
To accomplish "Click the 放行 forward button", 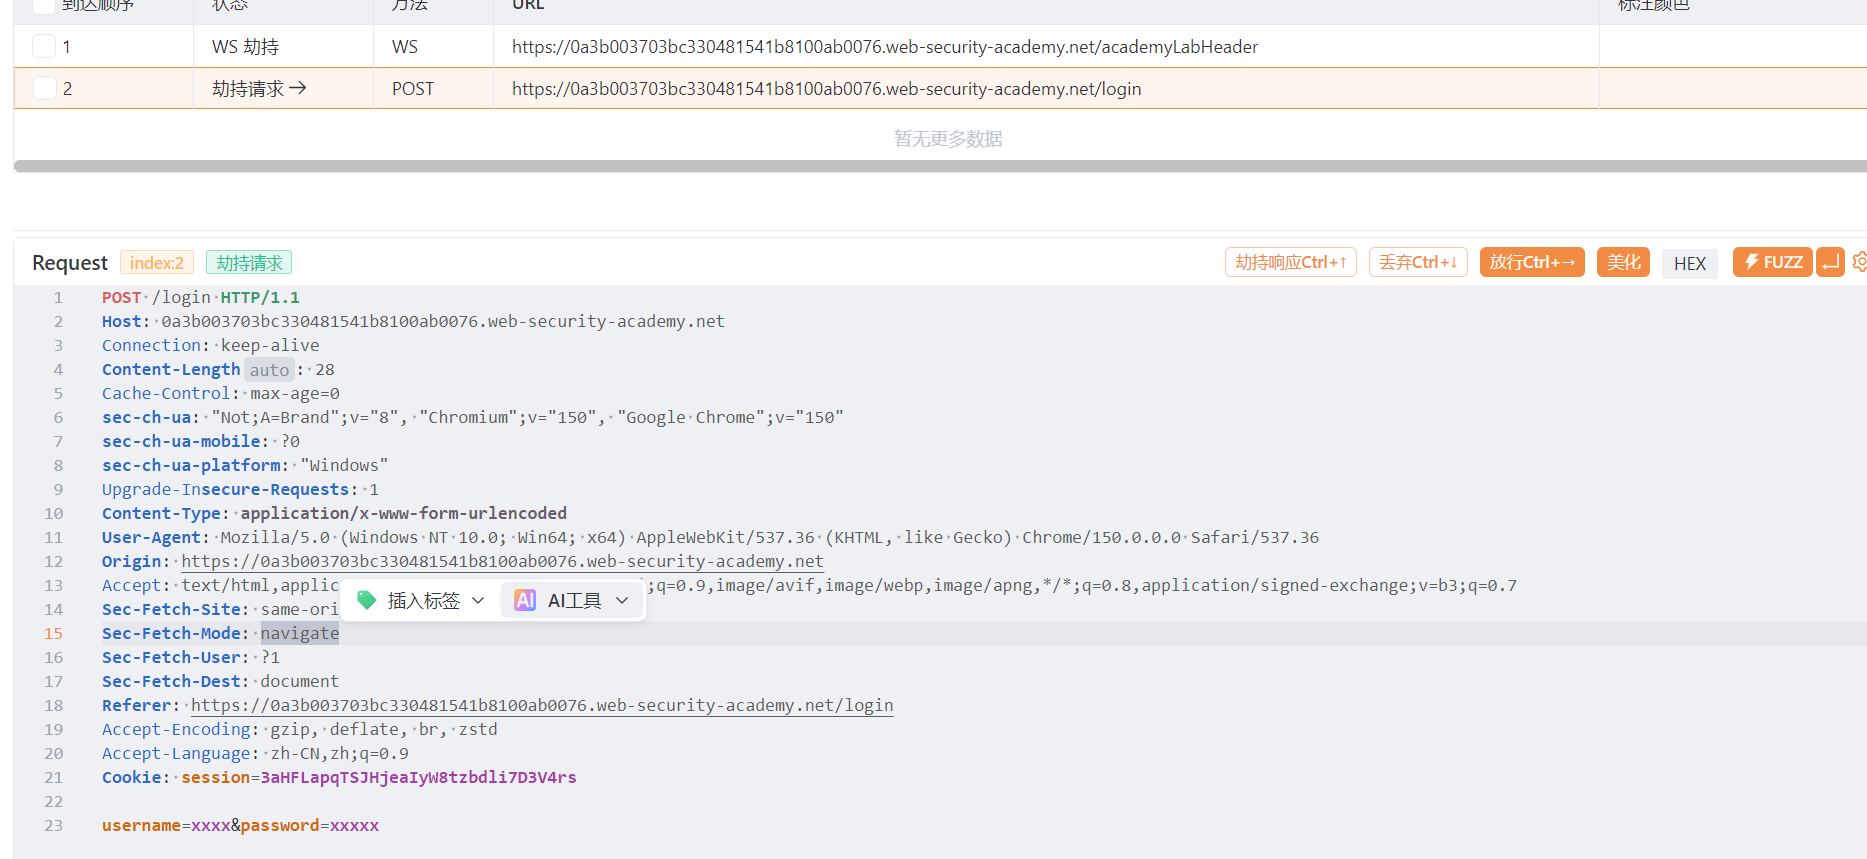I will pyautogui.click(x=1532, y=262).
